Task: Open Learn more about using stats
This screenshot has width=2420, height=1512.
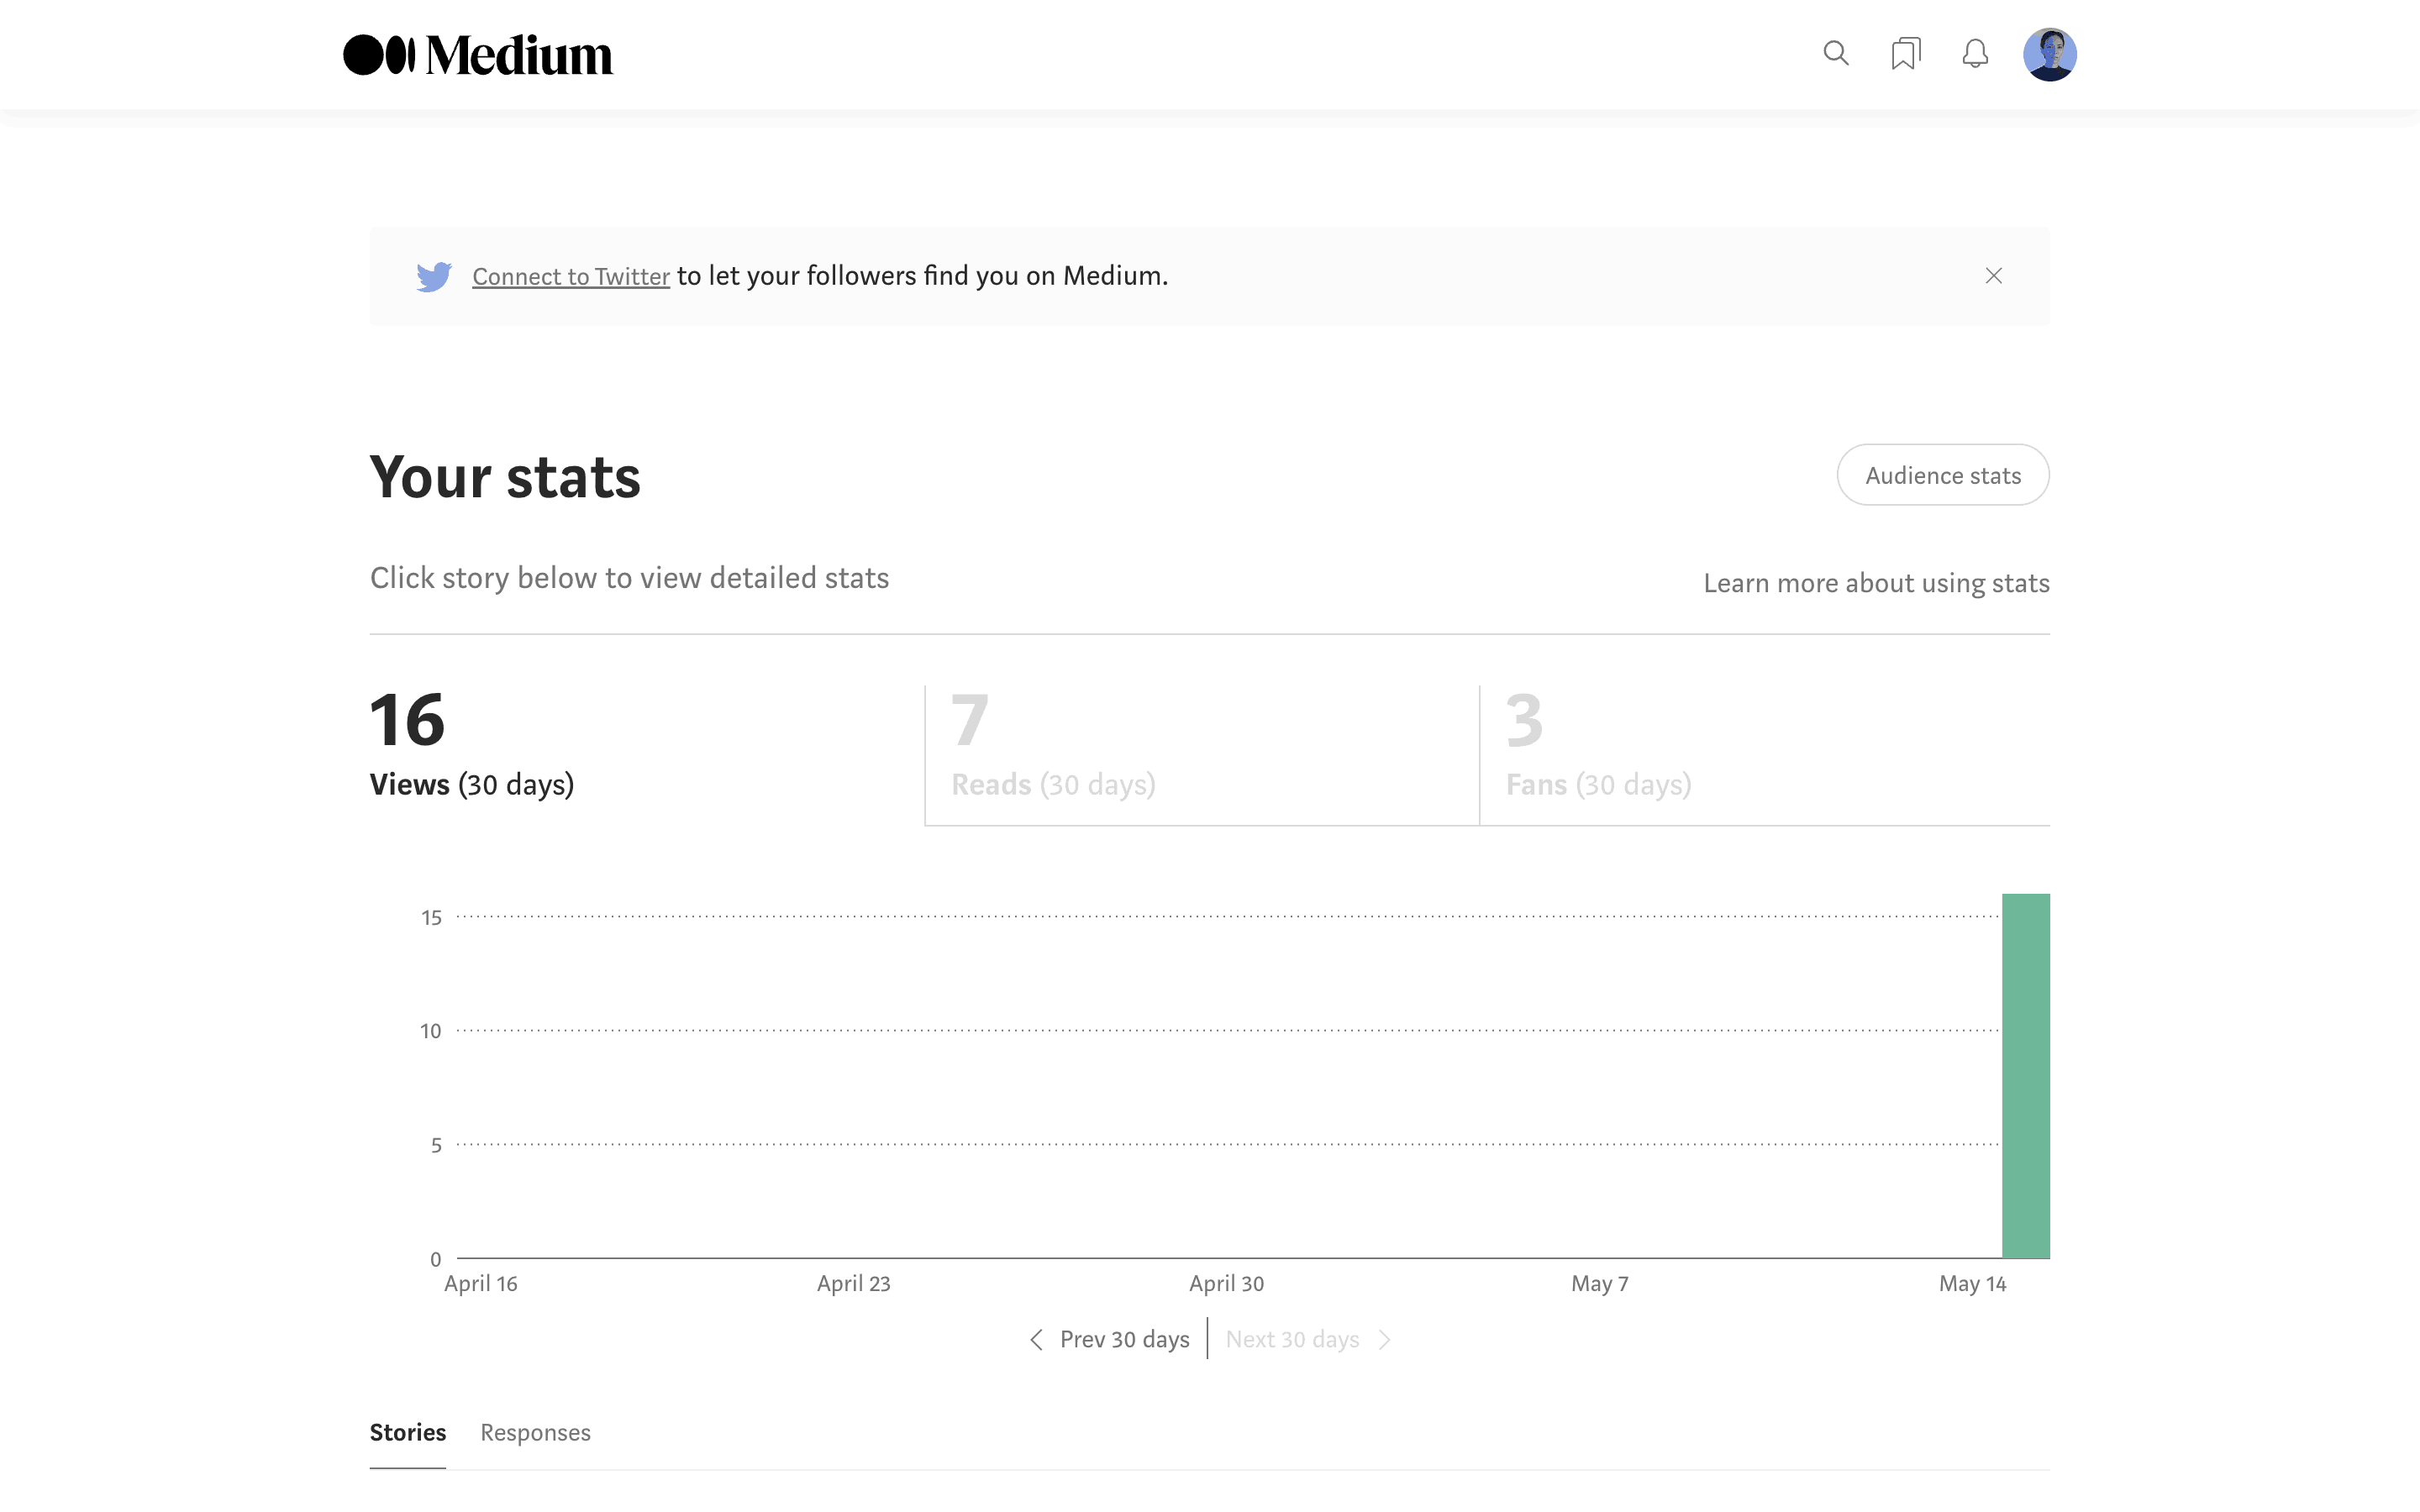Action: tap(1876, 583)
